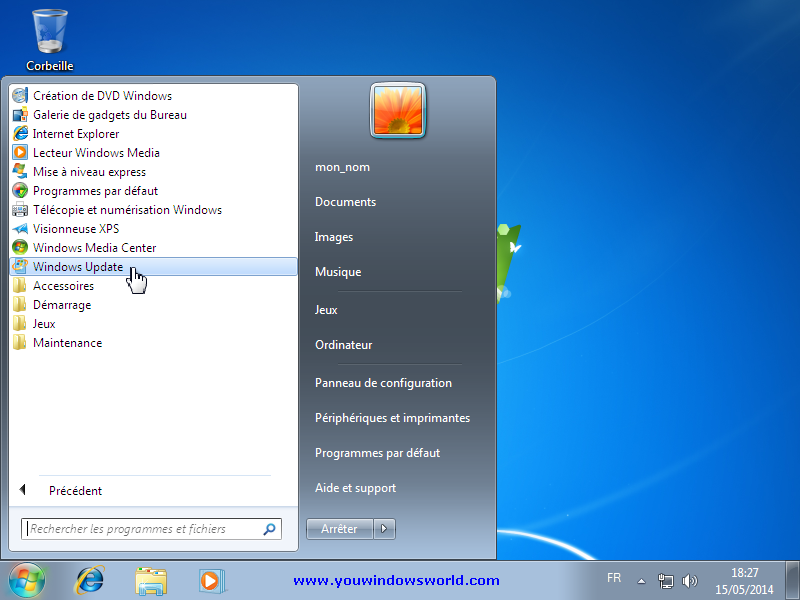
Task: Click the Lecteur Windows Media icon in list
Action: pos(20,152)
